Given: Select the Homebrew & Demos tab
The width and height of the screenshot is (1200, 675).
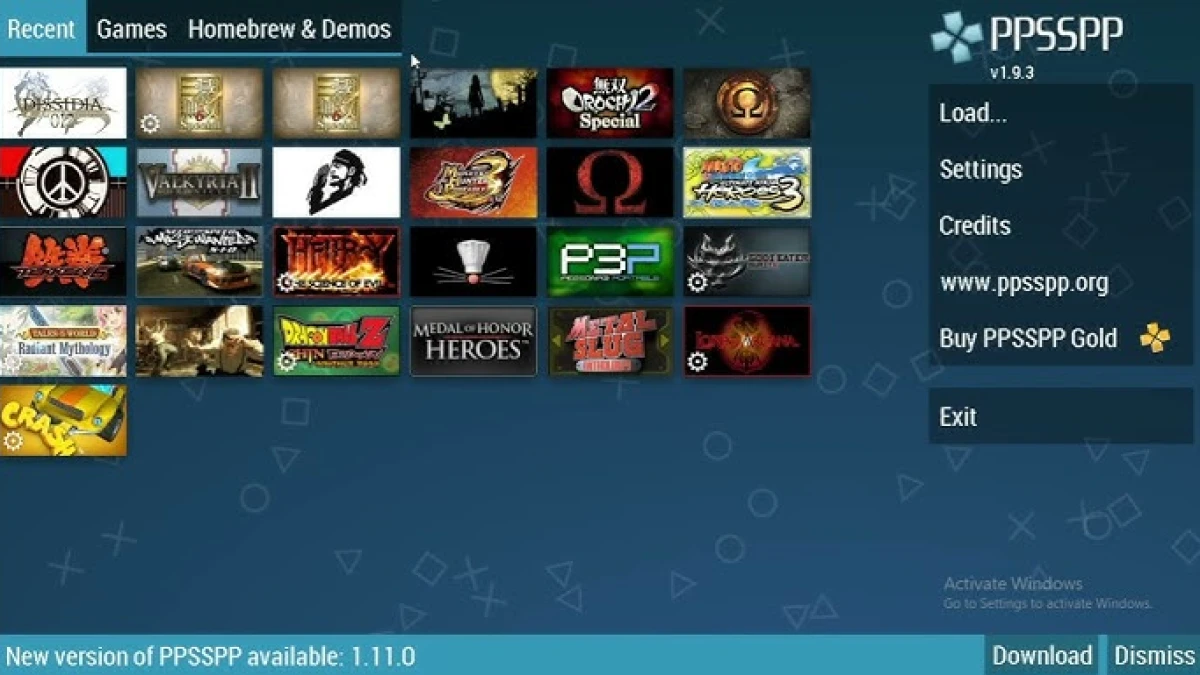Looking at the screenshot, I should [290, 28].
